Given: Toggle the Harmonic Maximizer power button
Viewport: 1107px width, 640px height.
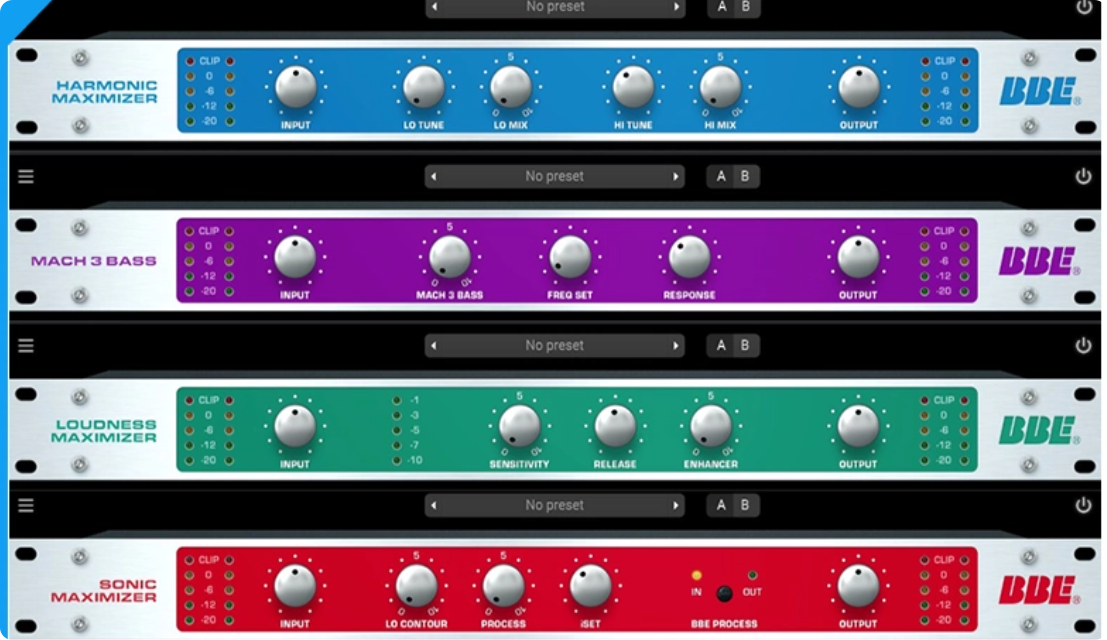Looking at the screenshot, I should coord(1084,7).
